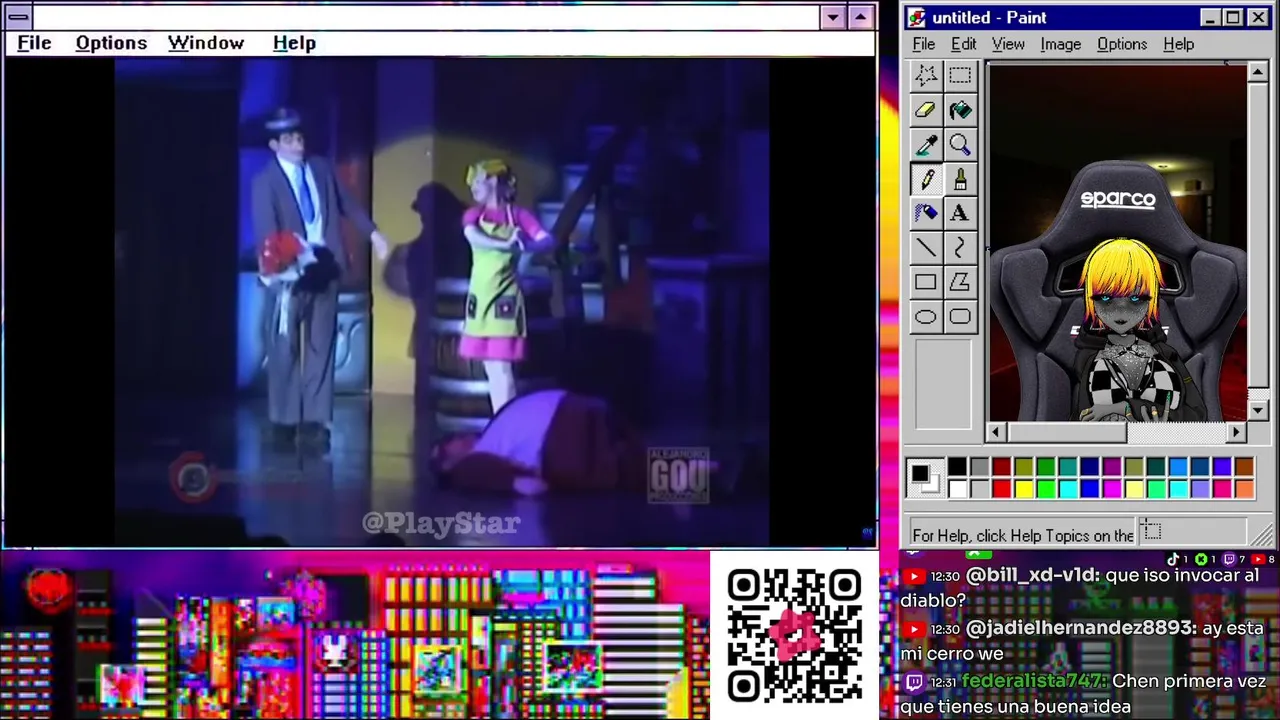Click the Paint icon in the title bar

click(x=917, y=17)
